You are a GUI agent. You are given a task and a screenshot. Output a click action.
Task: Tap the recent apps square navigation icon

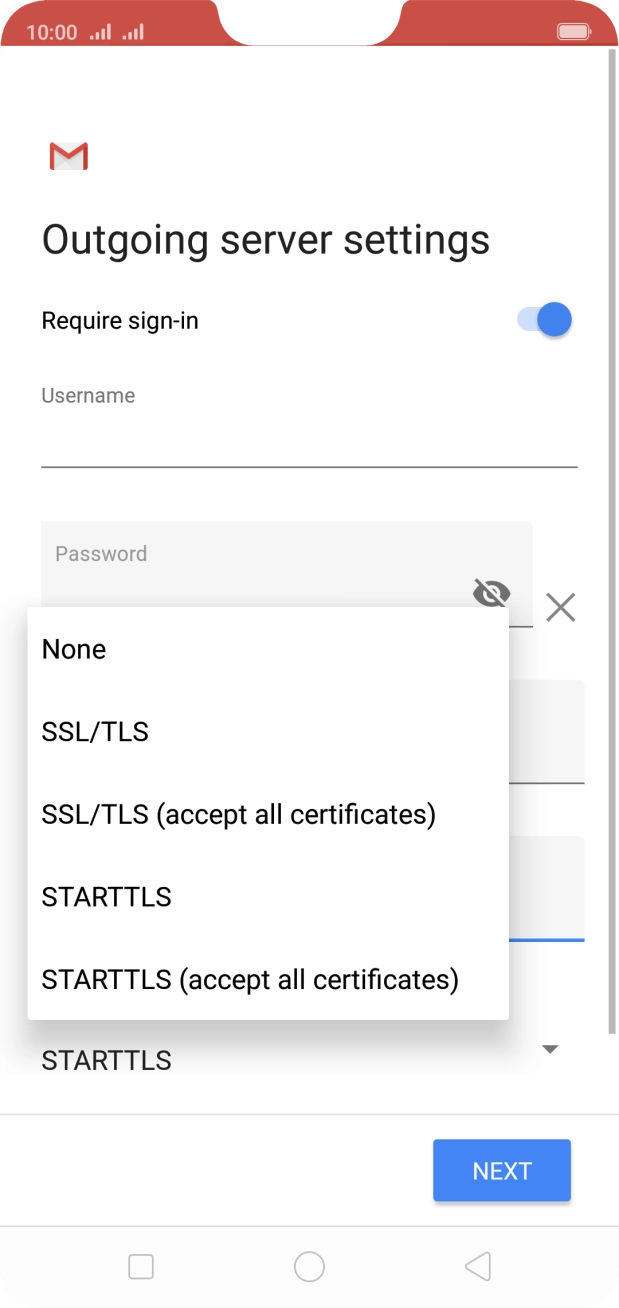(139, 1267)
